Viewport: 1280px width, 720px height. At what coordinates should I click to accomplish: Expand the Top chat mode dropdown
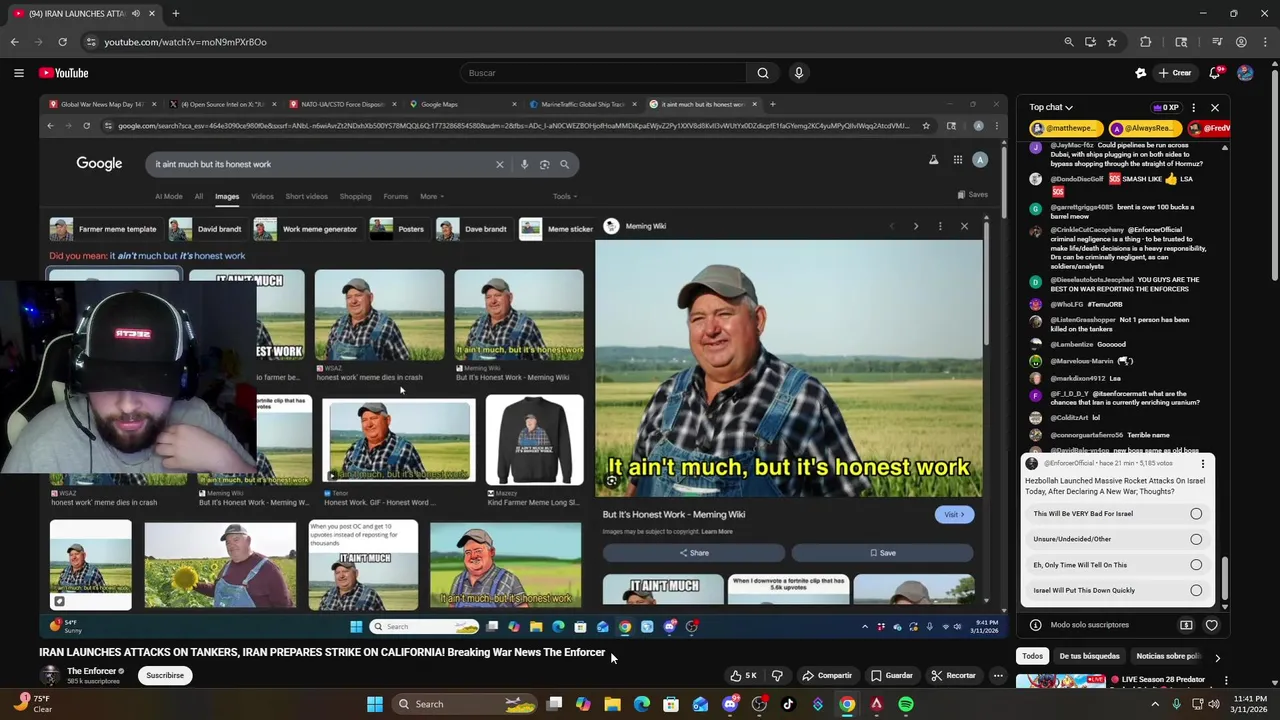coord(1051,107)
